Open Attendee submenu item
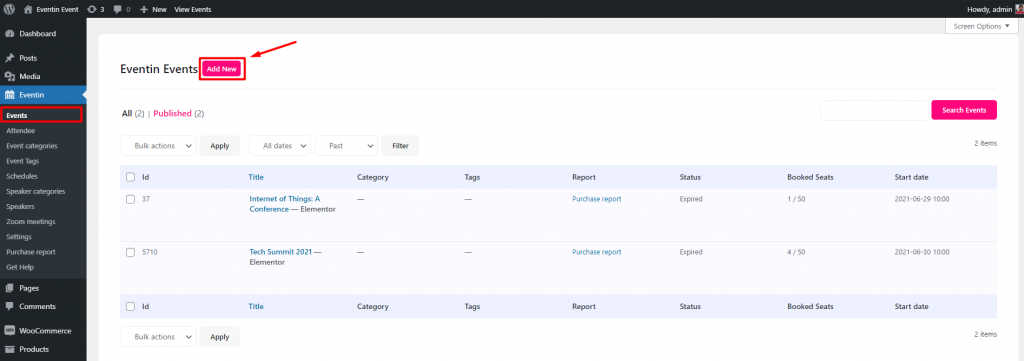This screenshot has width=1024, height=361. [x=21, y=131]
